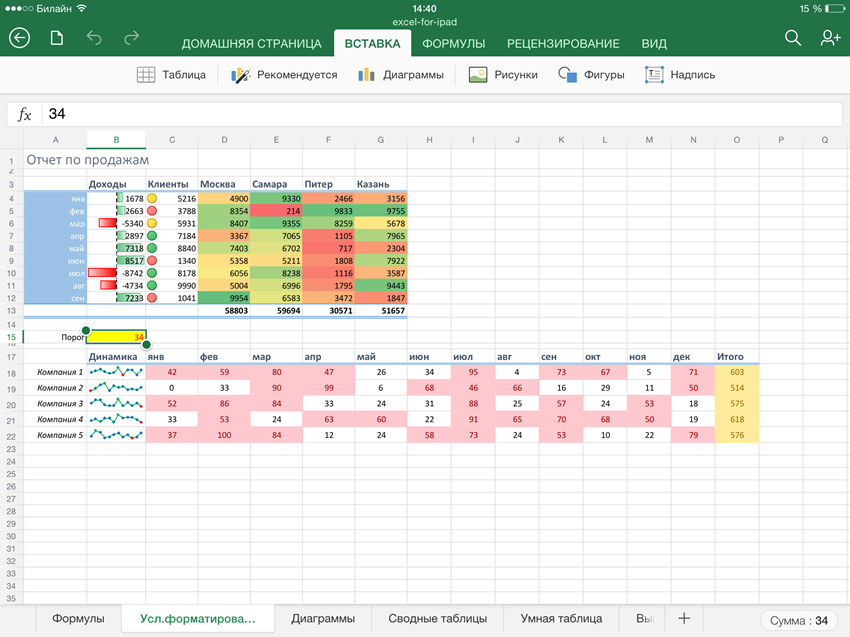
Task: Open the Умная таблица sheet tab
Action: pos(561,619)
